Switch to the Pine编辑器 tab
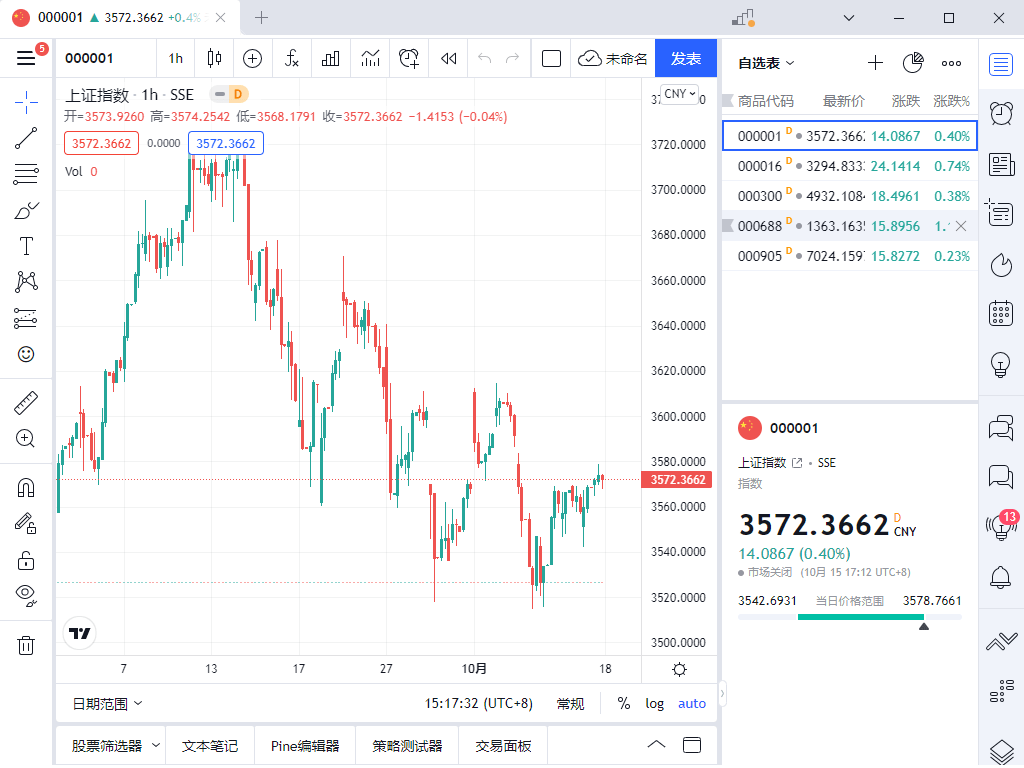The width and height of the screenshot is (1024, 768). tap(302, 745)
